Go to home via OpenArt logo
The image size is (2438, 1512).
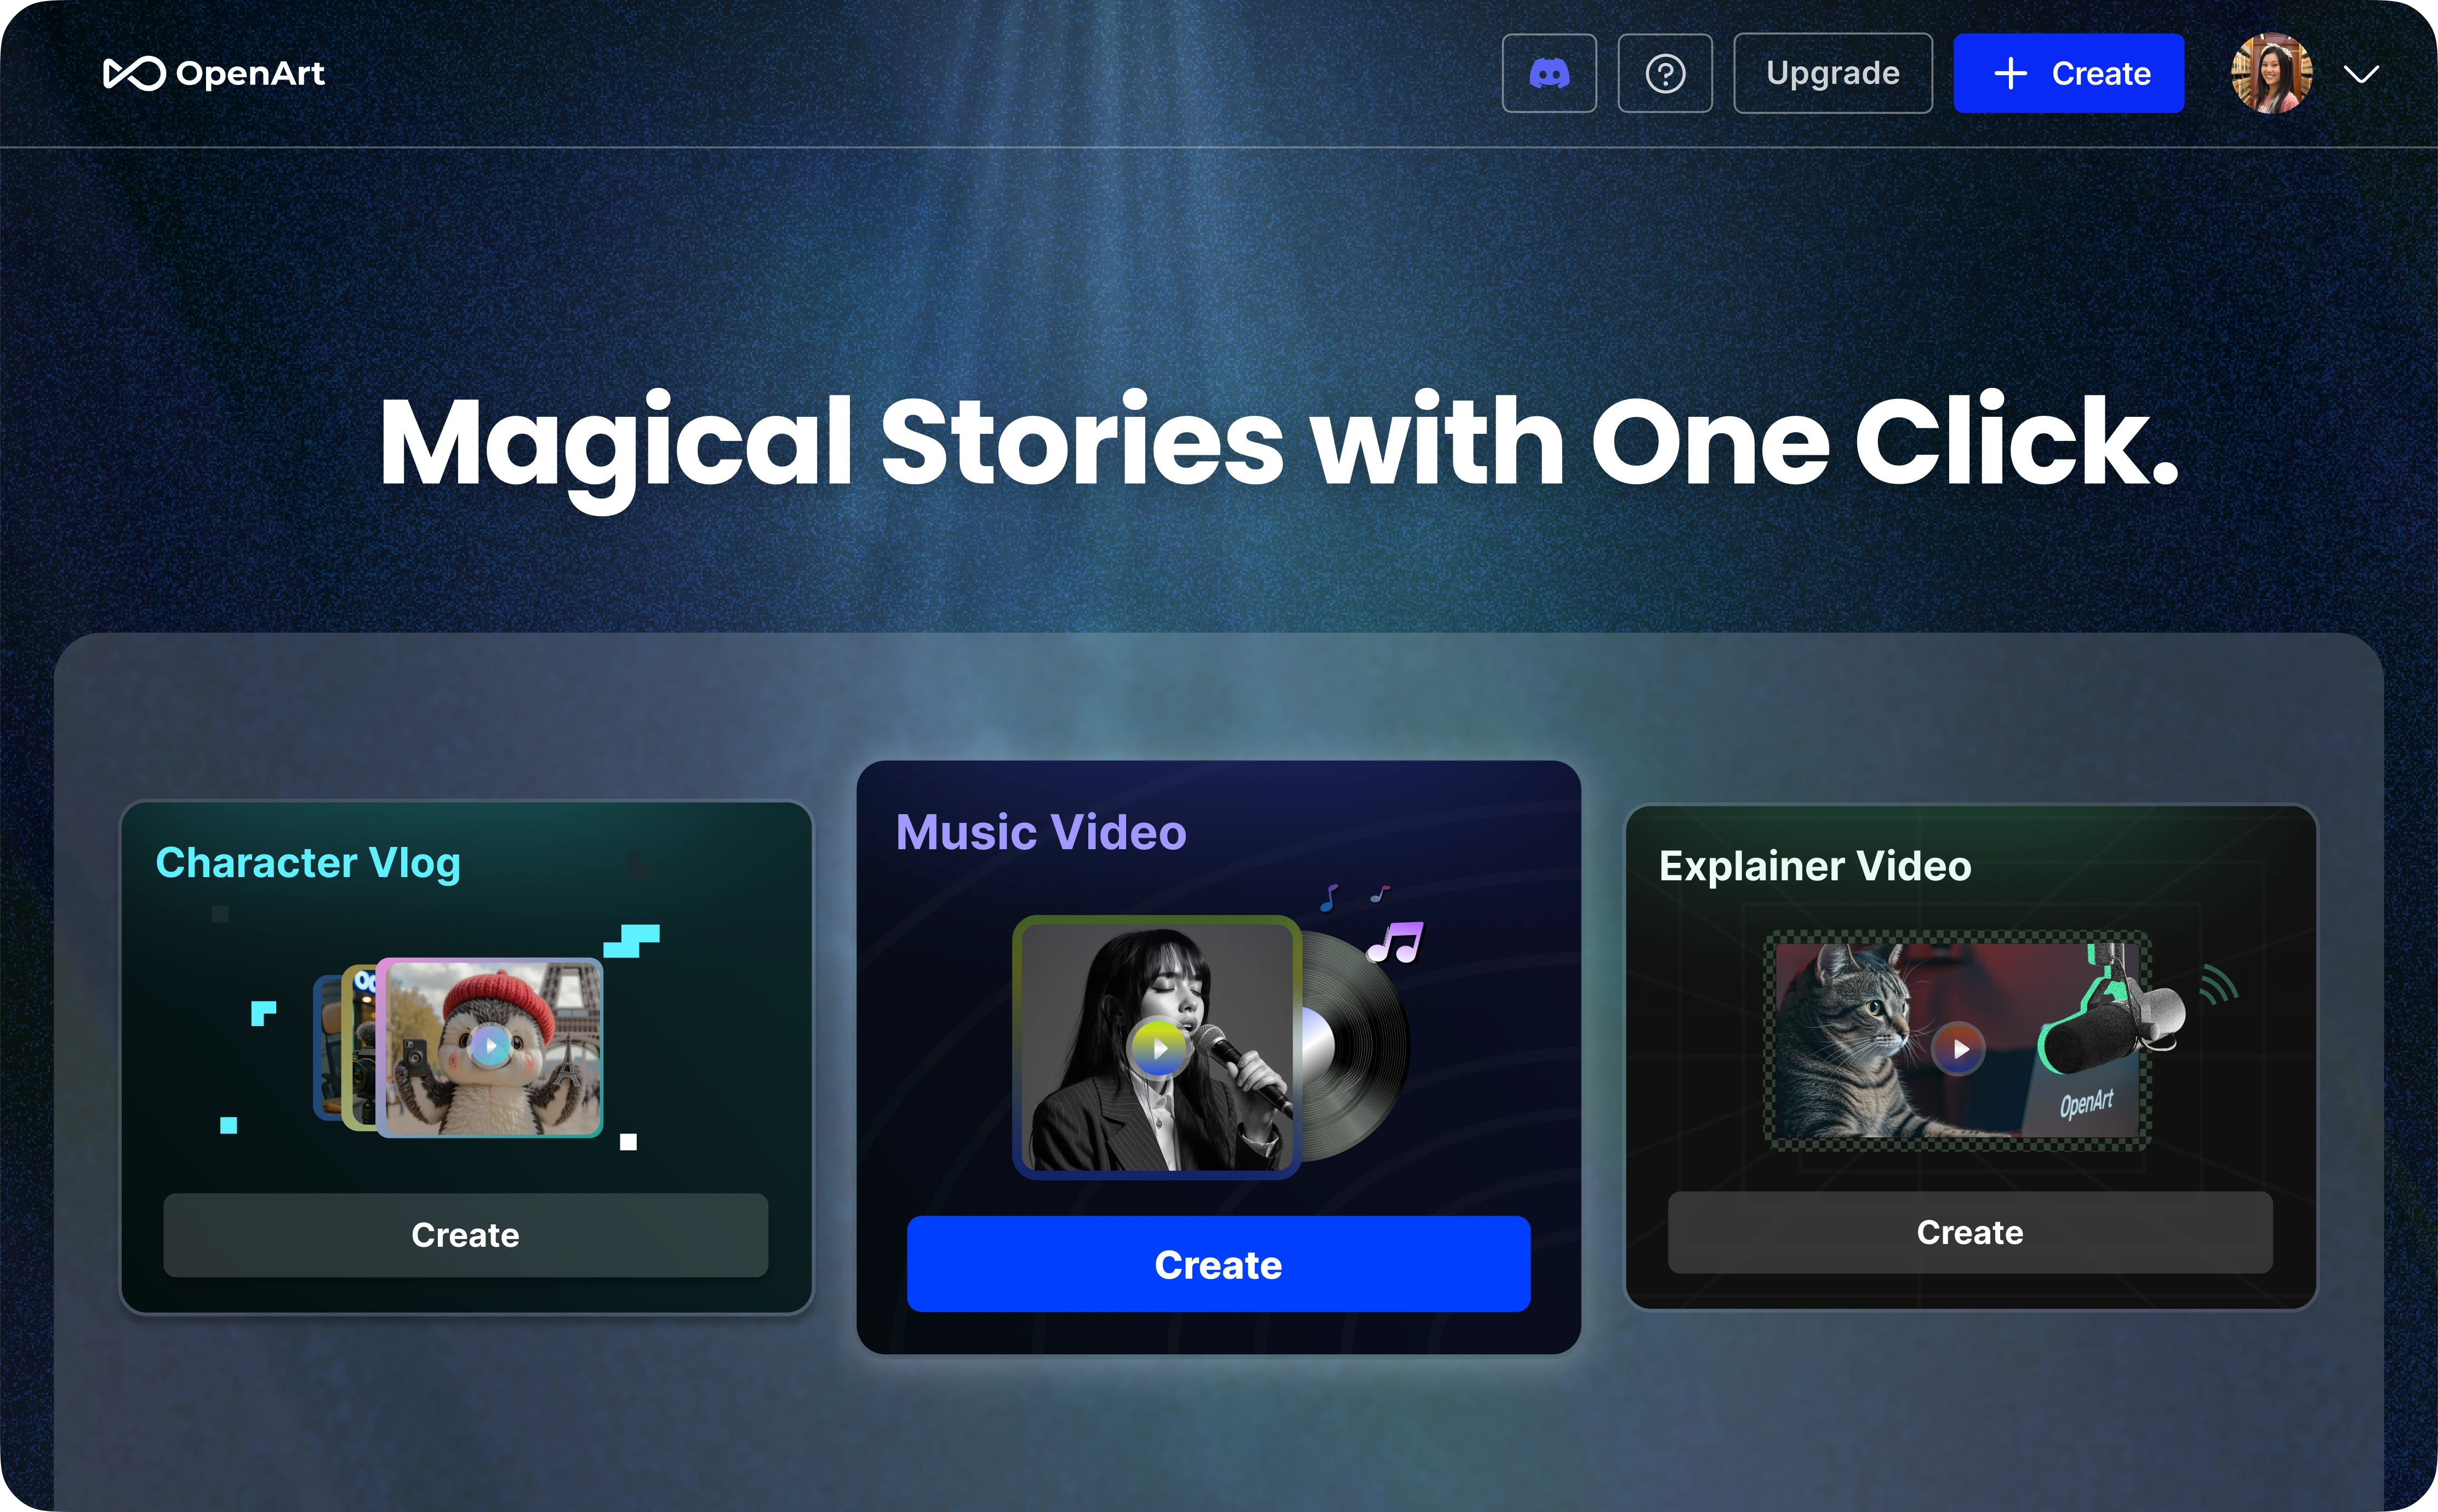pyautogui.click(x=214, y=73)
